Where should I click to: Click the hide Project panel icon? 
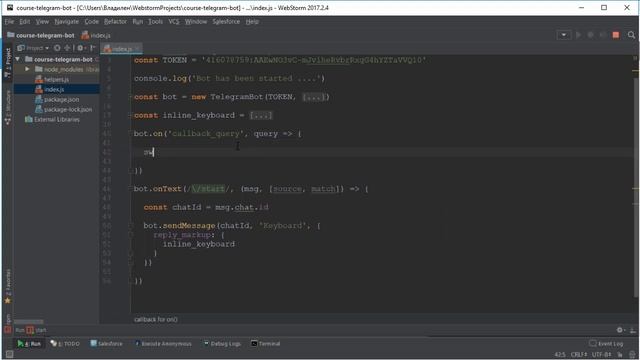pos(93,48)
